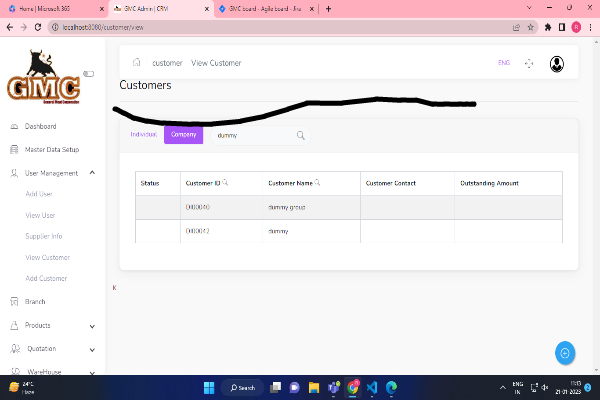The image size is (600, 400).
Task: Open Dashboard from the sidebar
Action: [40, 126]
